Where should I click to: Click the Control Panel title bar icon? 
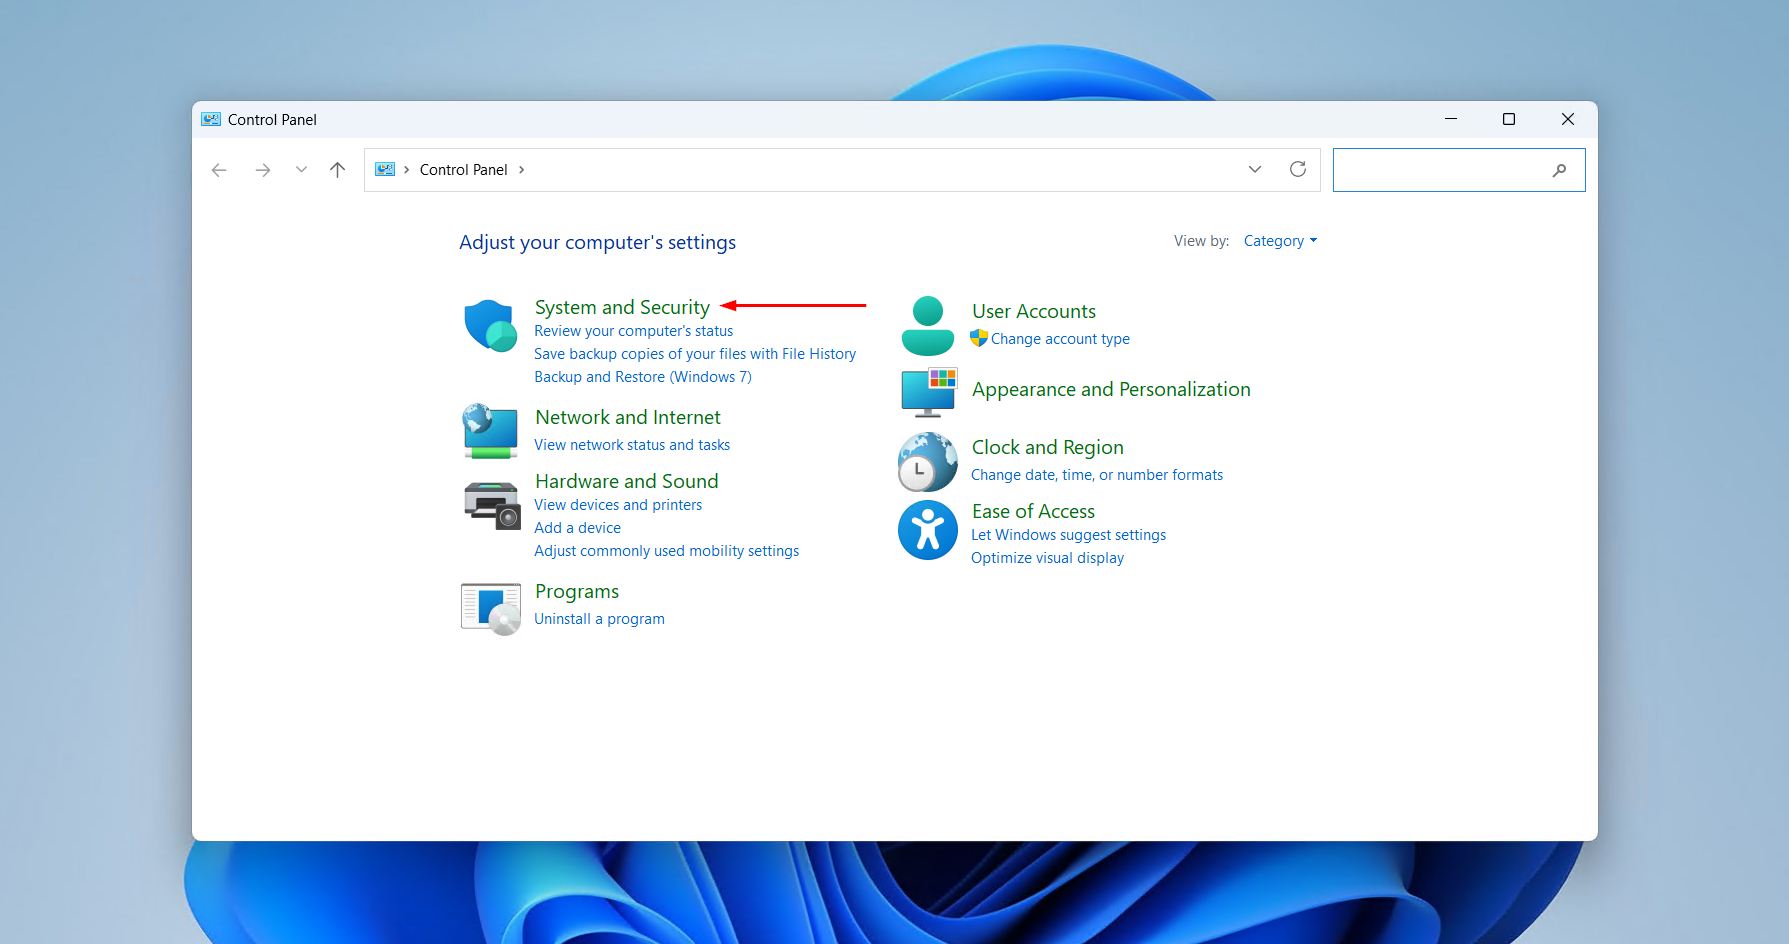211,119
